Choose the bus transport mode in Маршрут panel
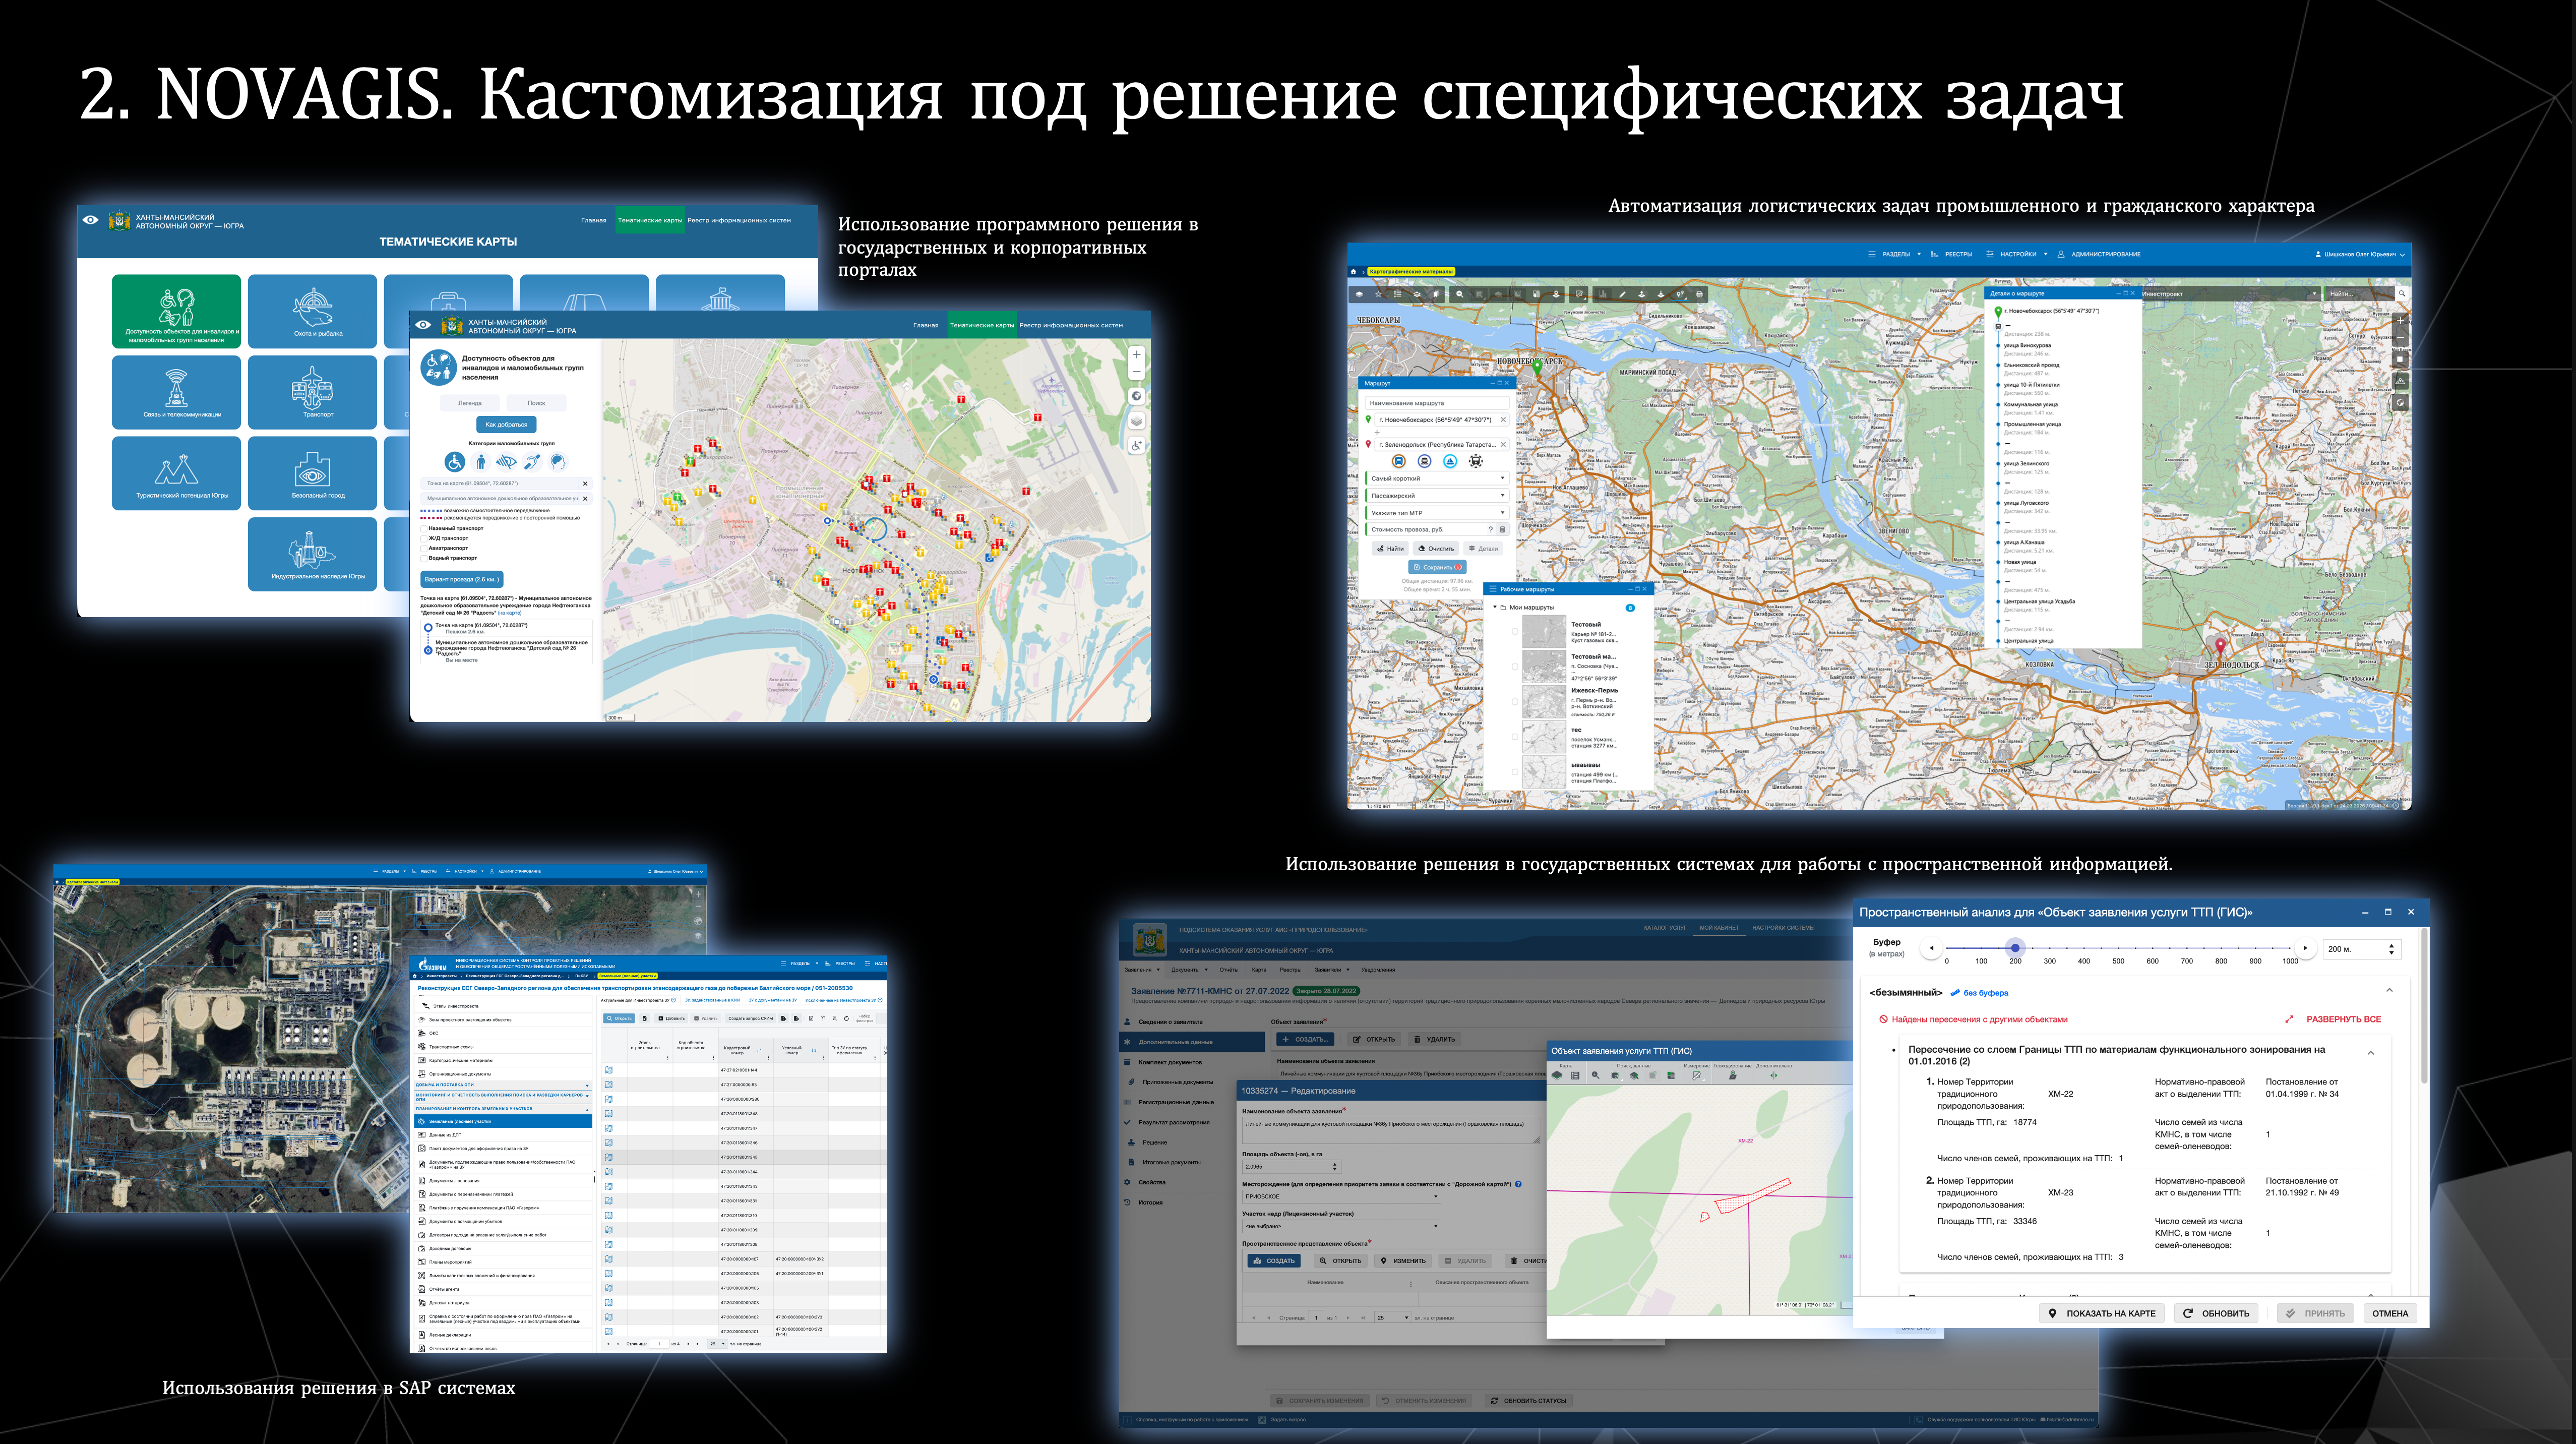The width and height of the screenshot is (2576, 1444). click(x=1399, y=461)
